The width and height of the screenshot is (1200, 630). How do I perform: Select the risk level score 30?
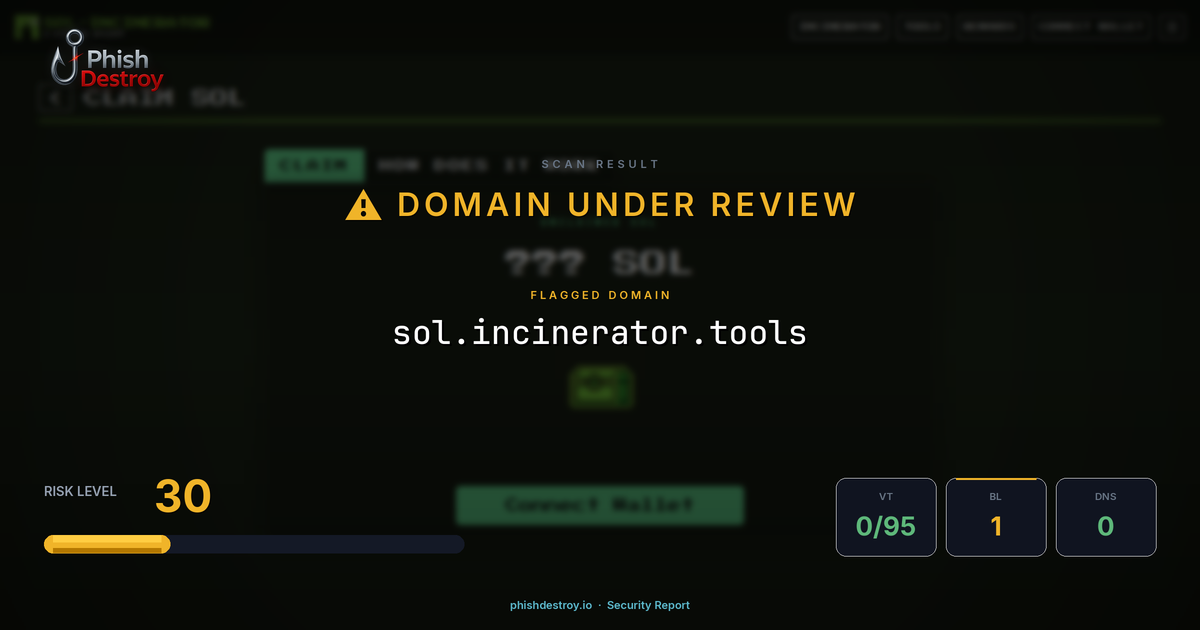click(181, 496)
